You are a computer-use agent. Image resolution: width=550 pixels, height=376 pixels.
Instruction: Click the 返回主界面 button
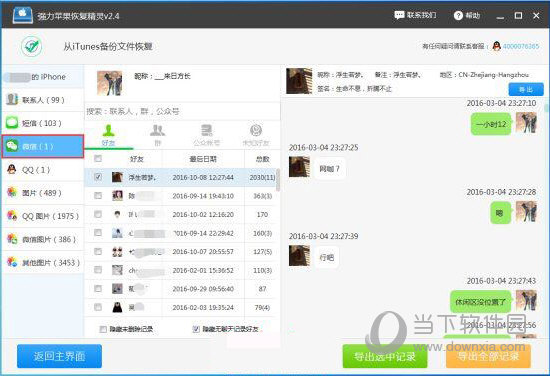[x=59, y=356]
